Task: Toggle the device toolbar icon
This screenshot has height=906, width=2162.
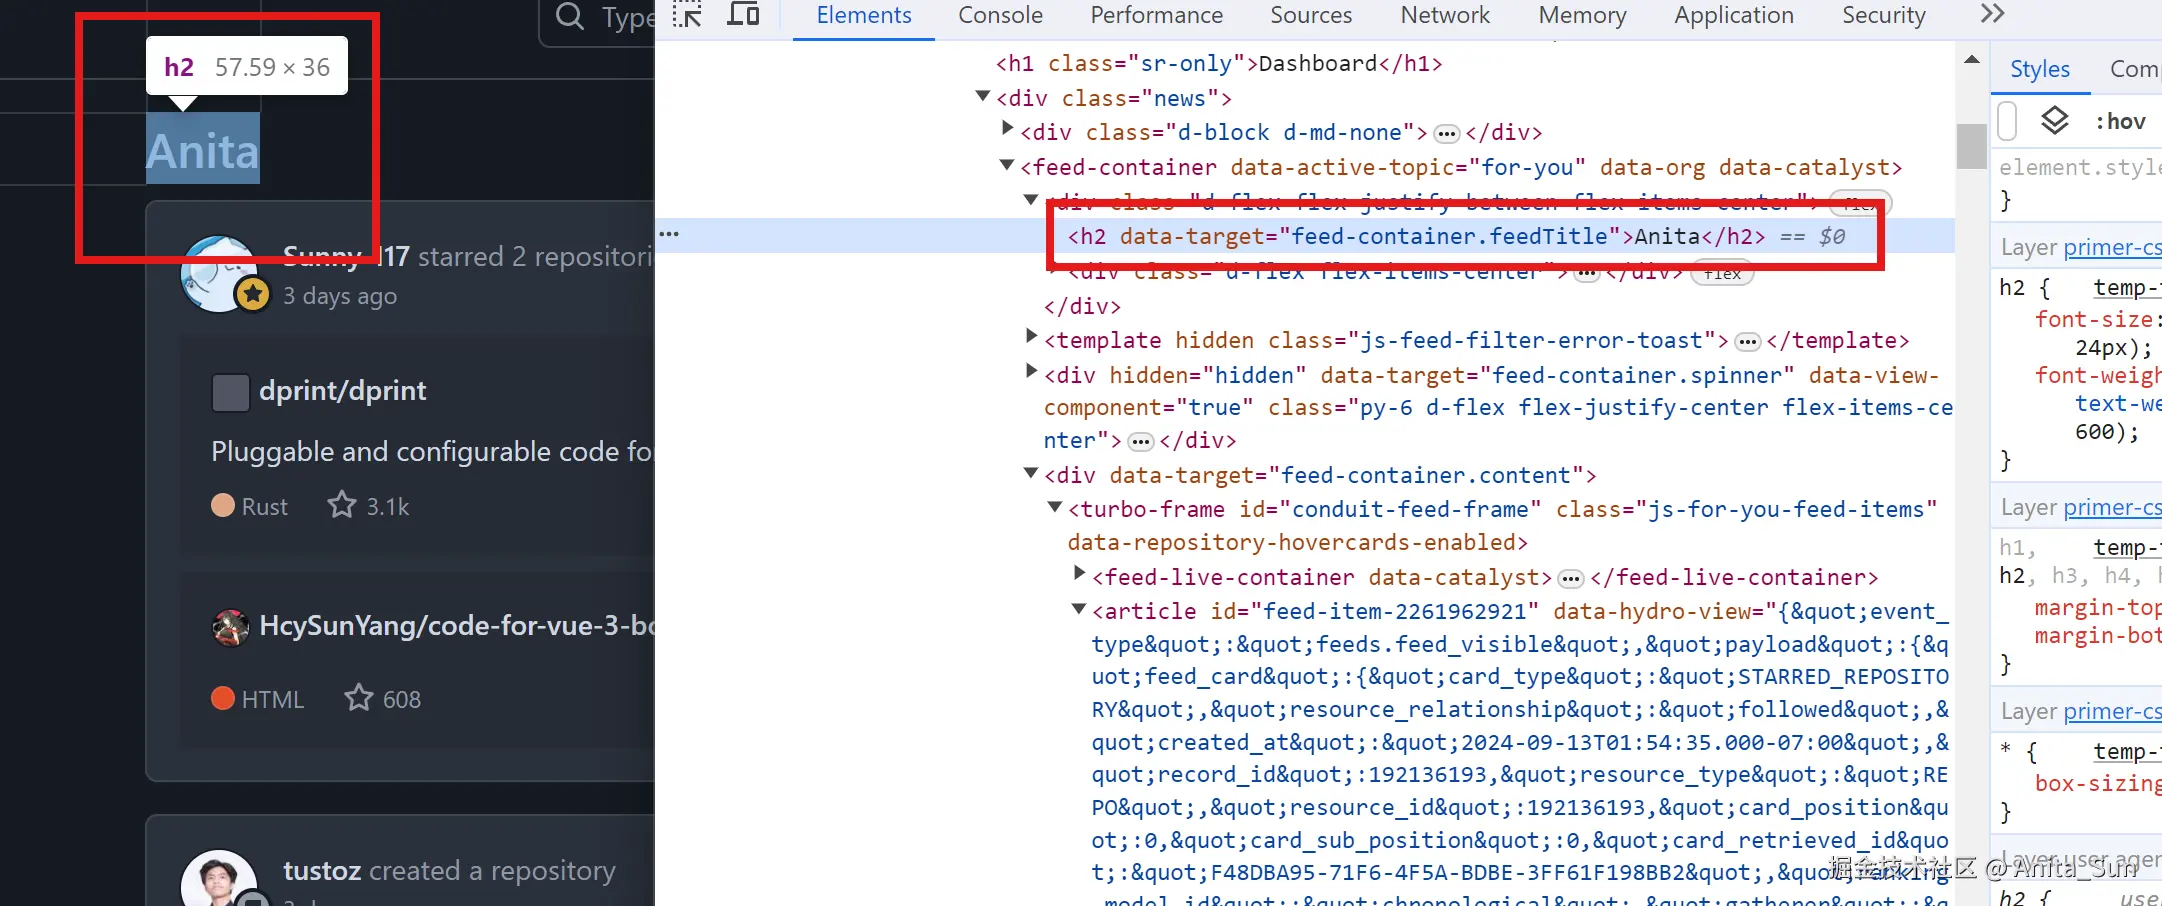Action: coord(743,14)
